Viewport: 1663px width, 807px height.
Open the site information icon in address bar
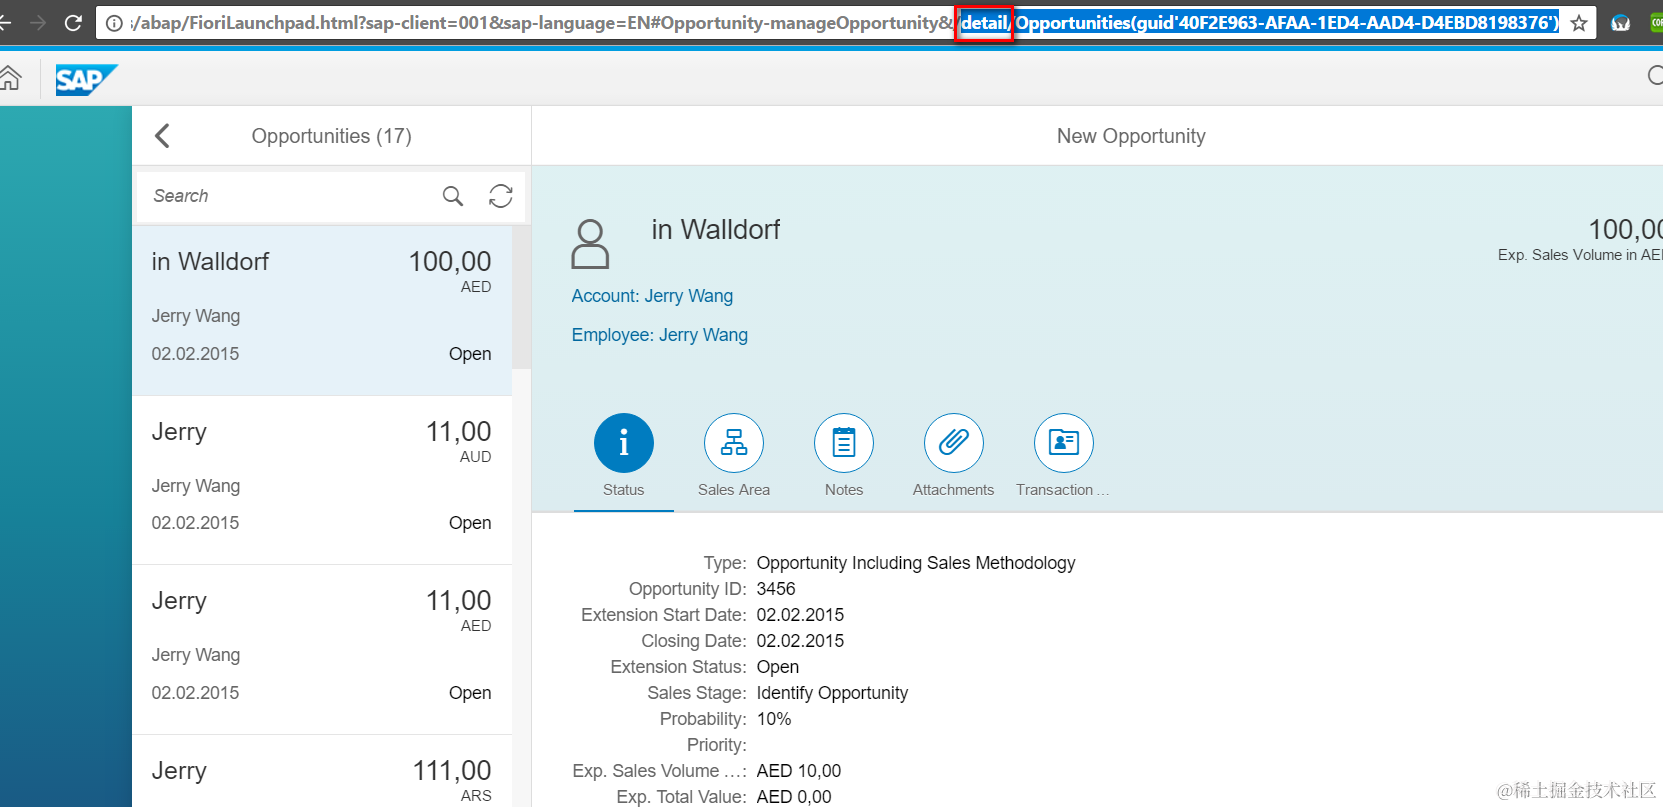[114, 23]
